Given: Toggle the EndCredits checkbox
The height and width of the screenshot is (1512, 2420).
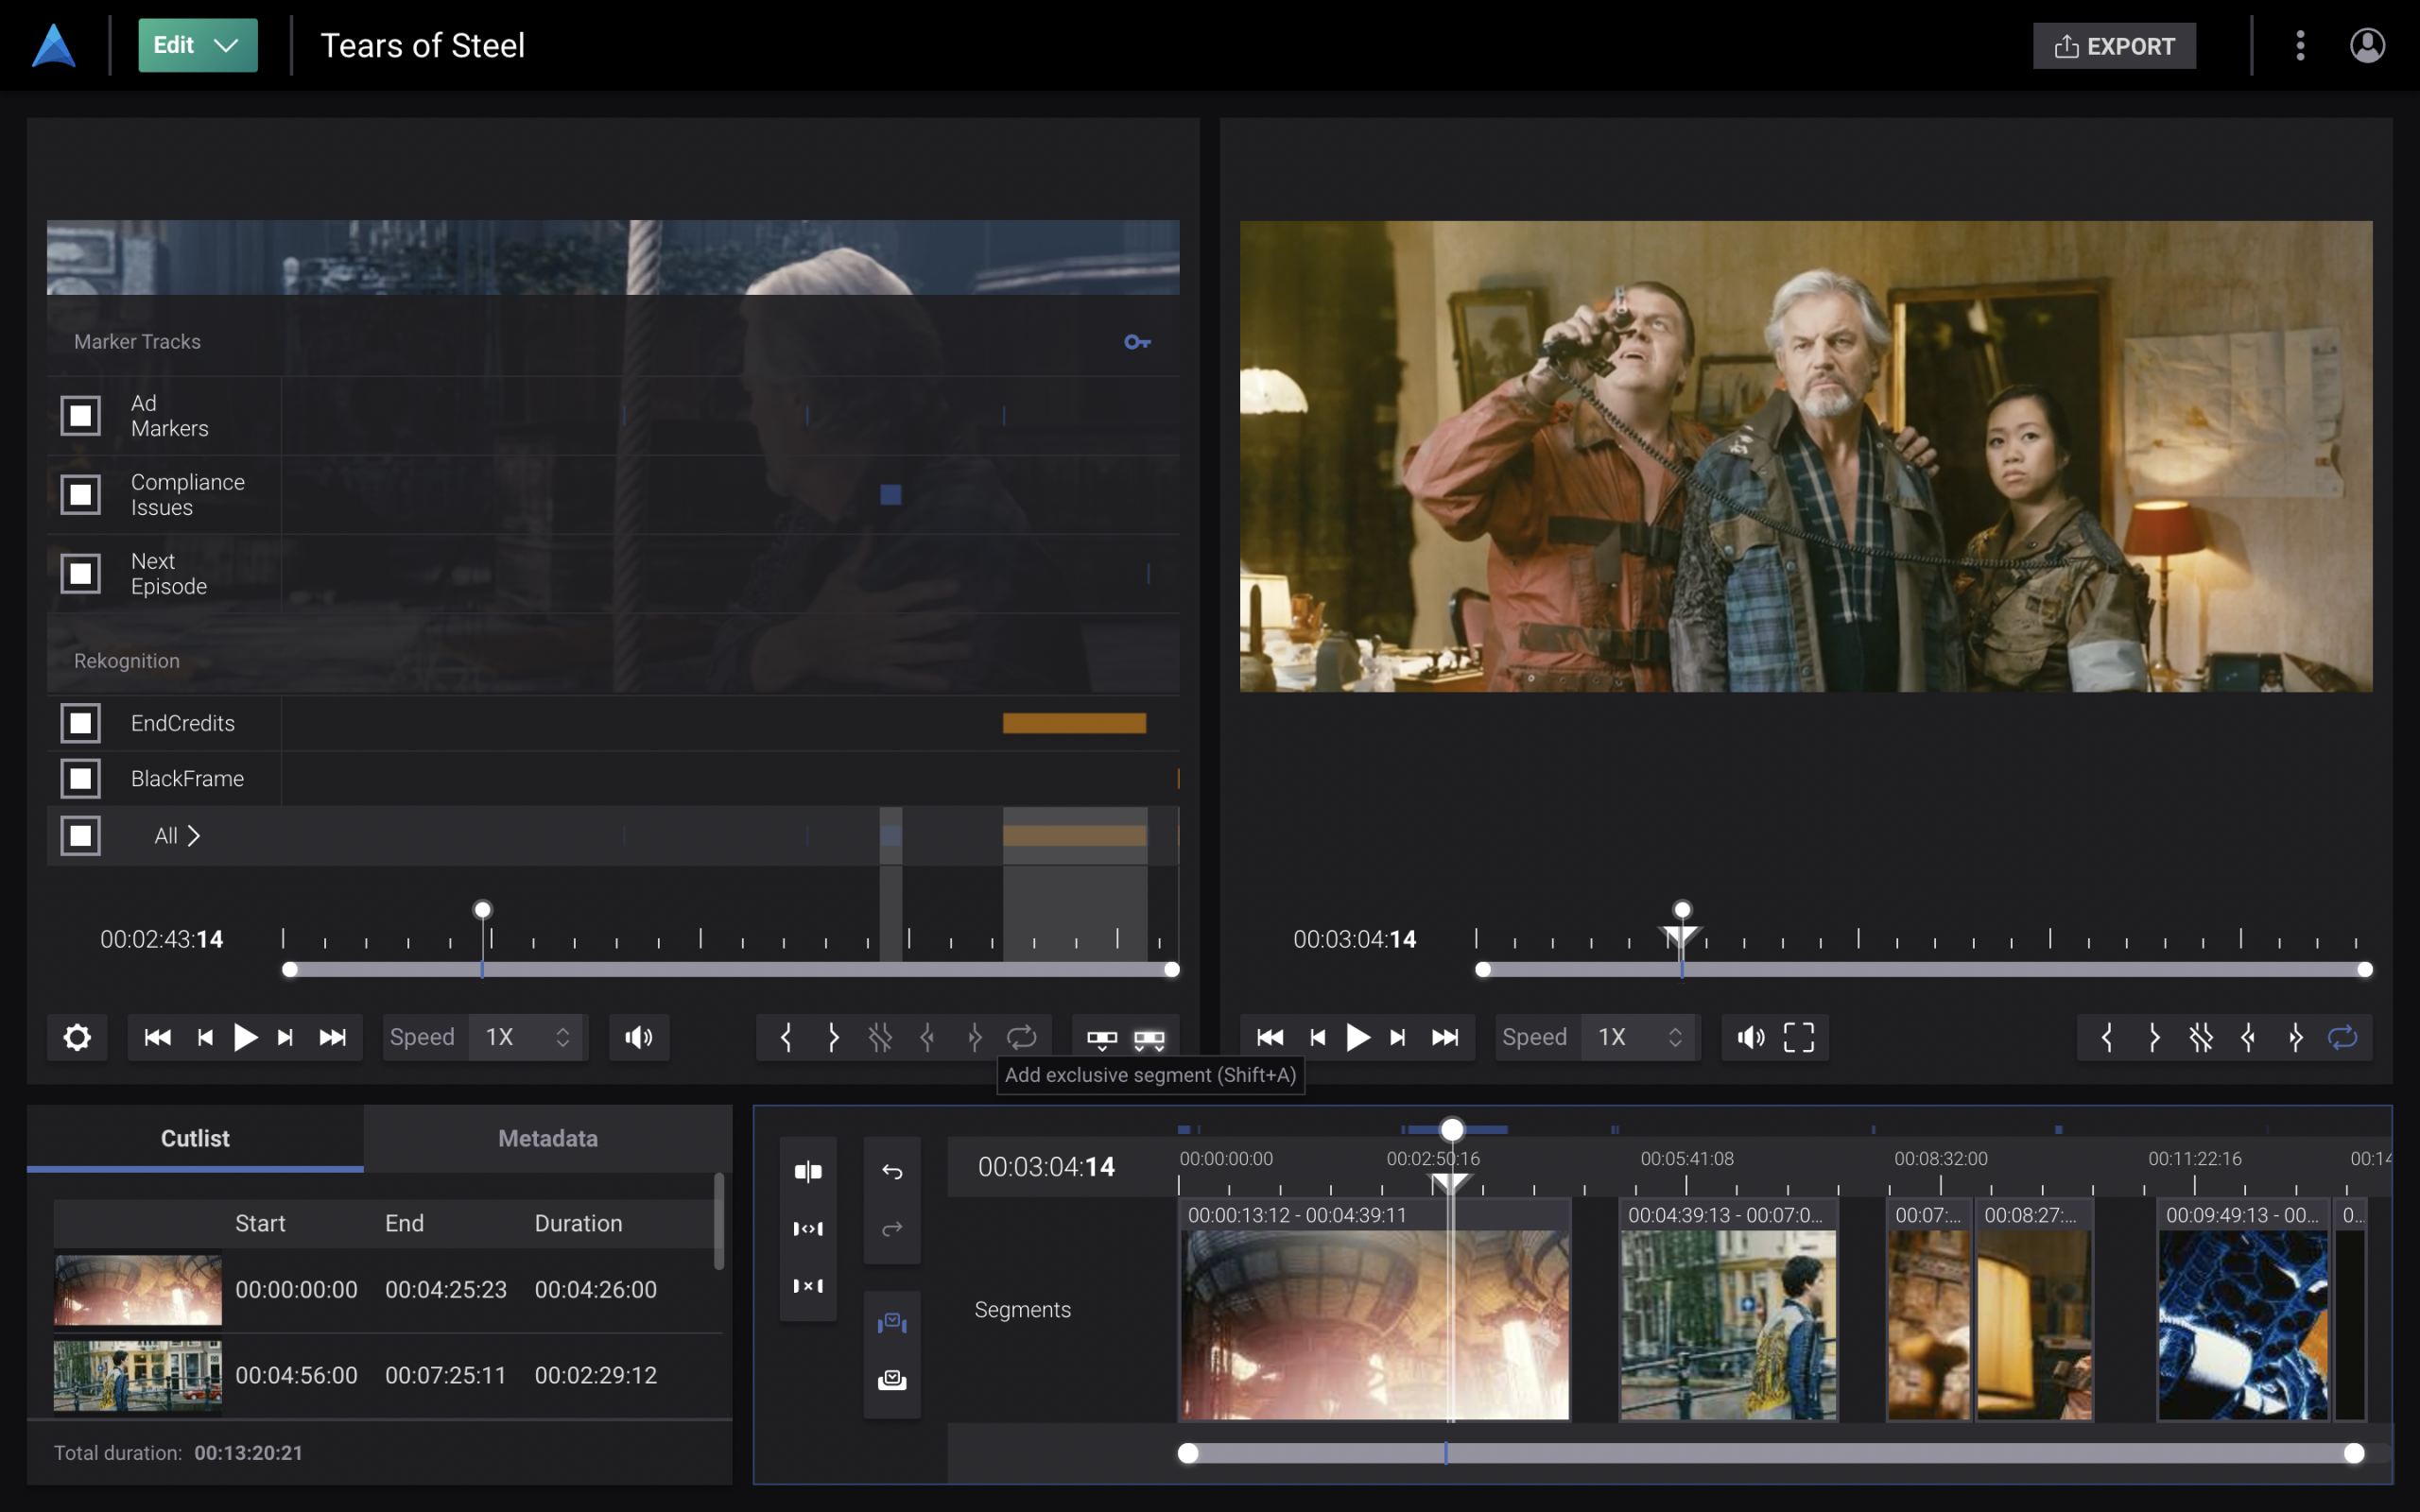Looking at the screenshot, I should (x=81, y=723).
